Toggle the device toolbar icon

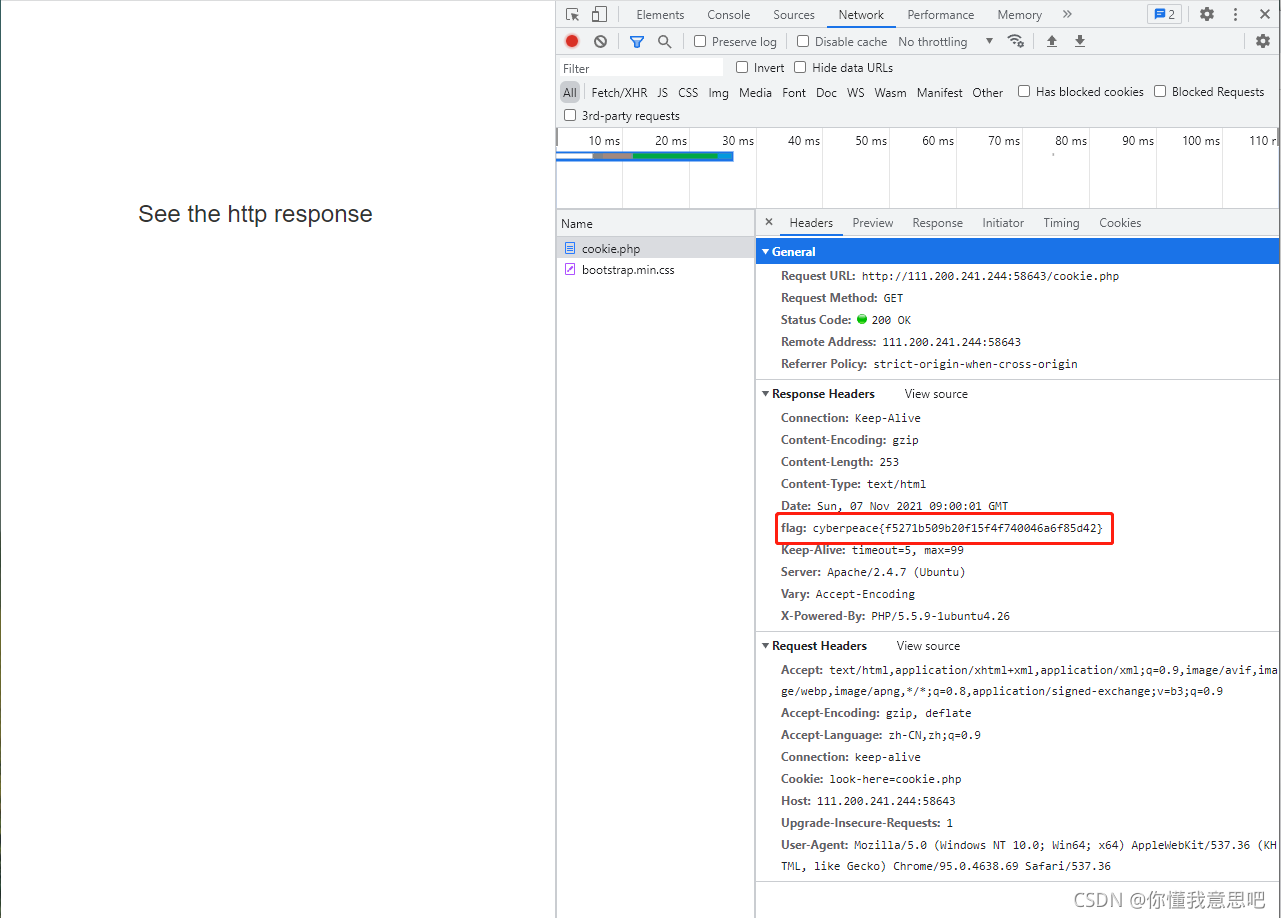coord(599,14)
